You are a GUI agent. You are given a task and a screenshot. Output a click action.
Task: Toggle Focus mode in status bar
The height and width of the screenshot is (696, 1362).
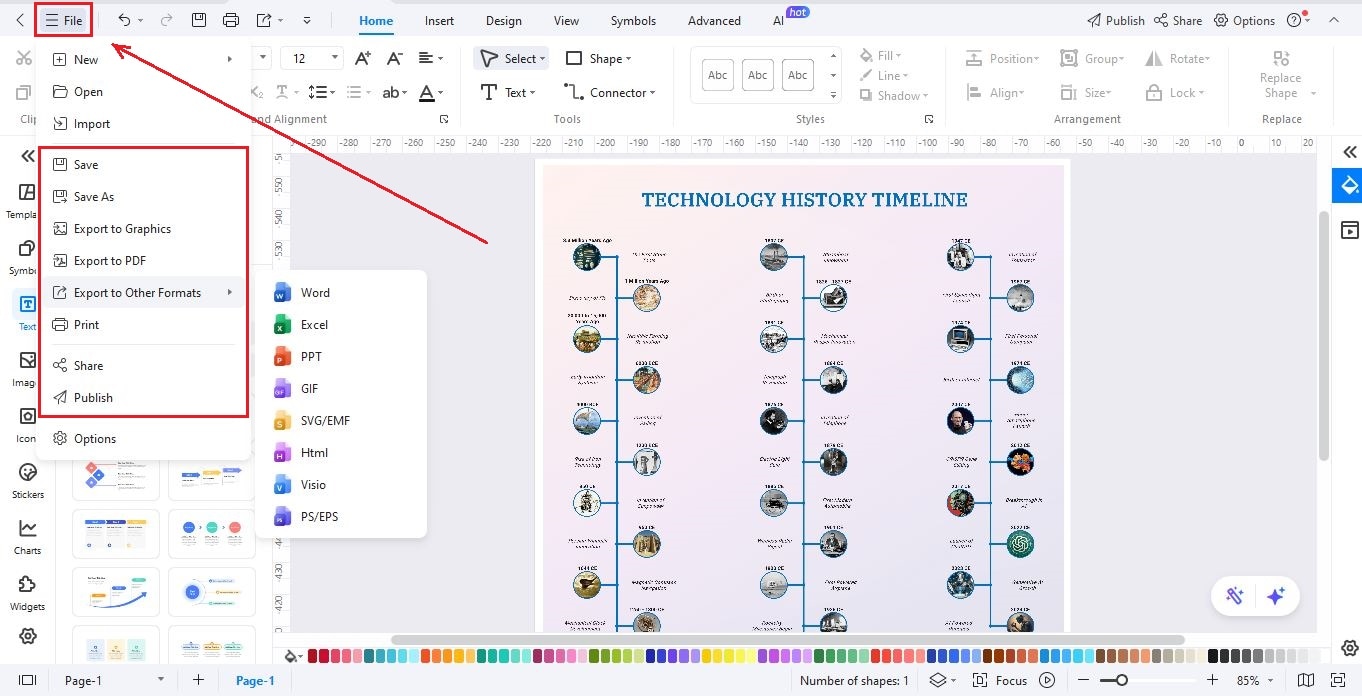(x=1000, y=680)
